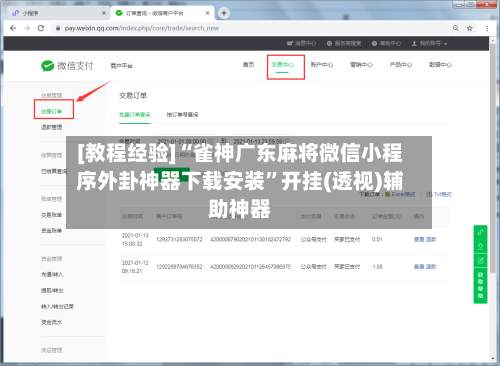Open the Chrome three-dot menu

[x=487, y=28]
